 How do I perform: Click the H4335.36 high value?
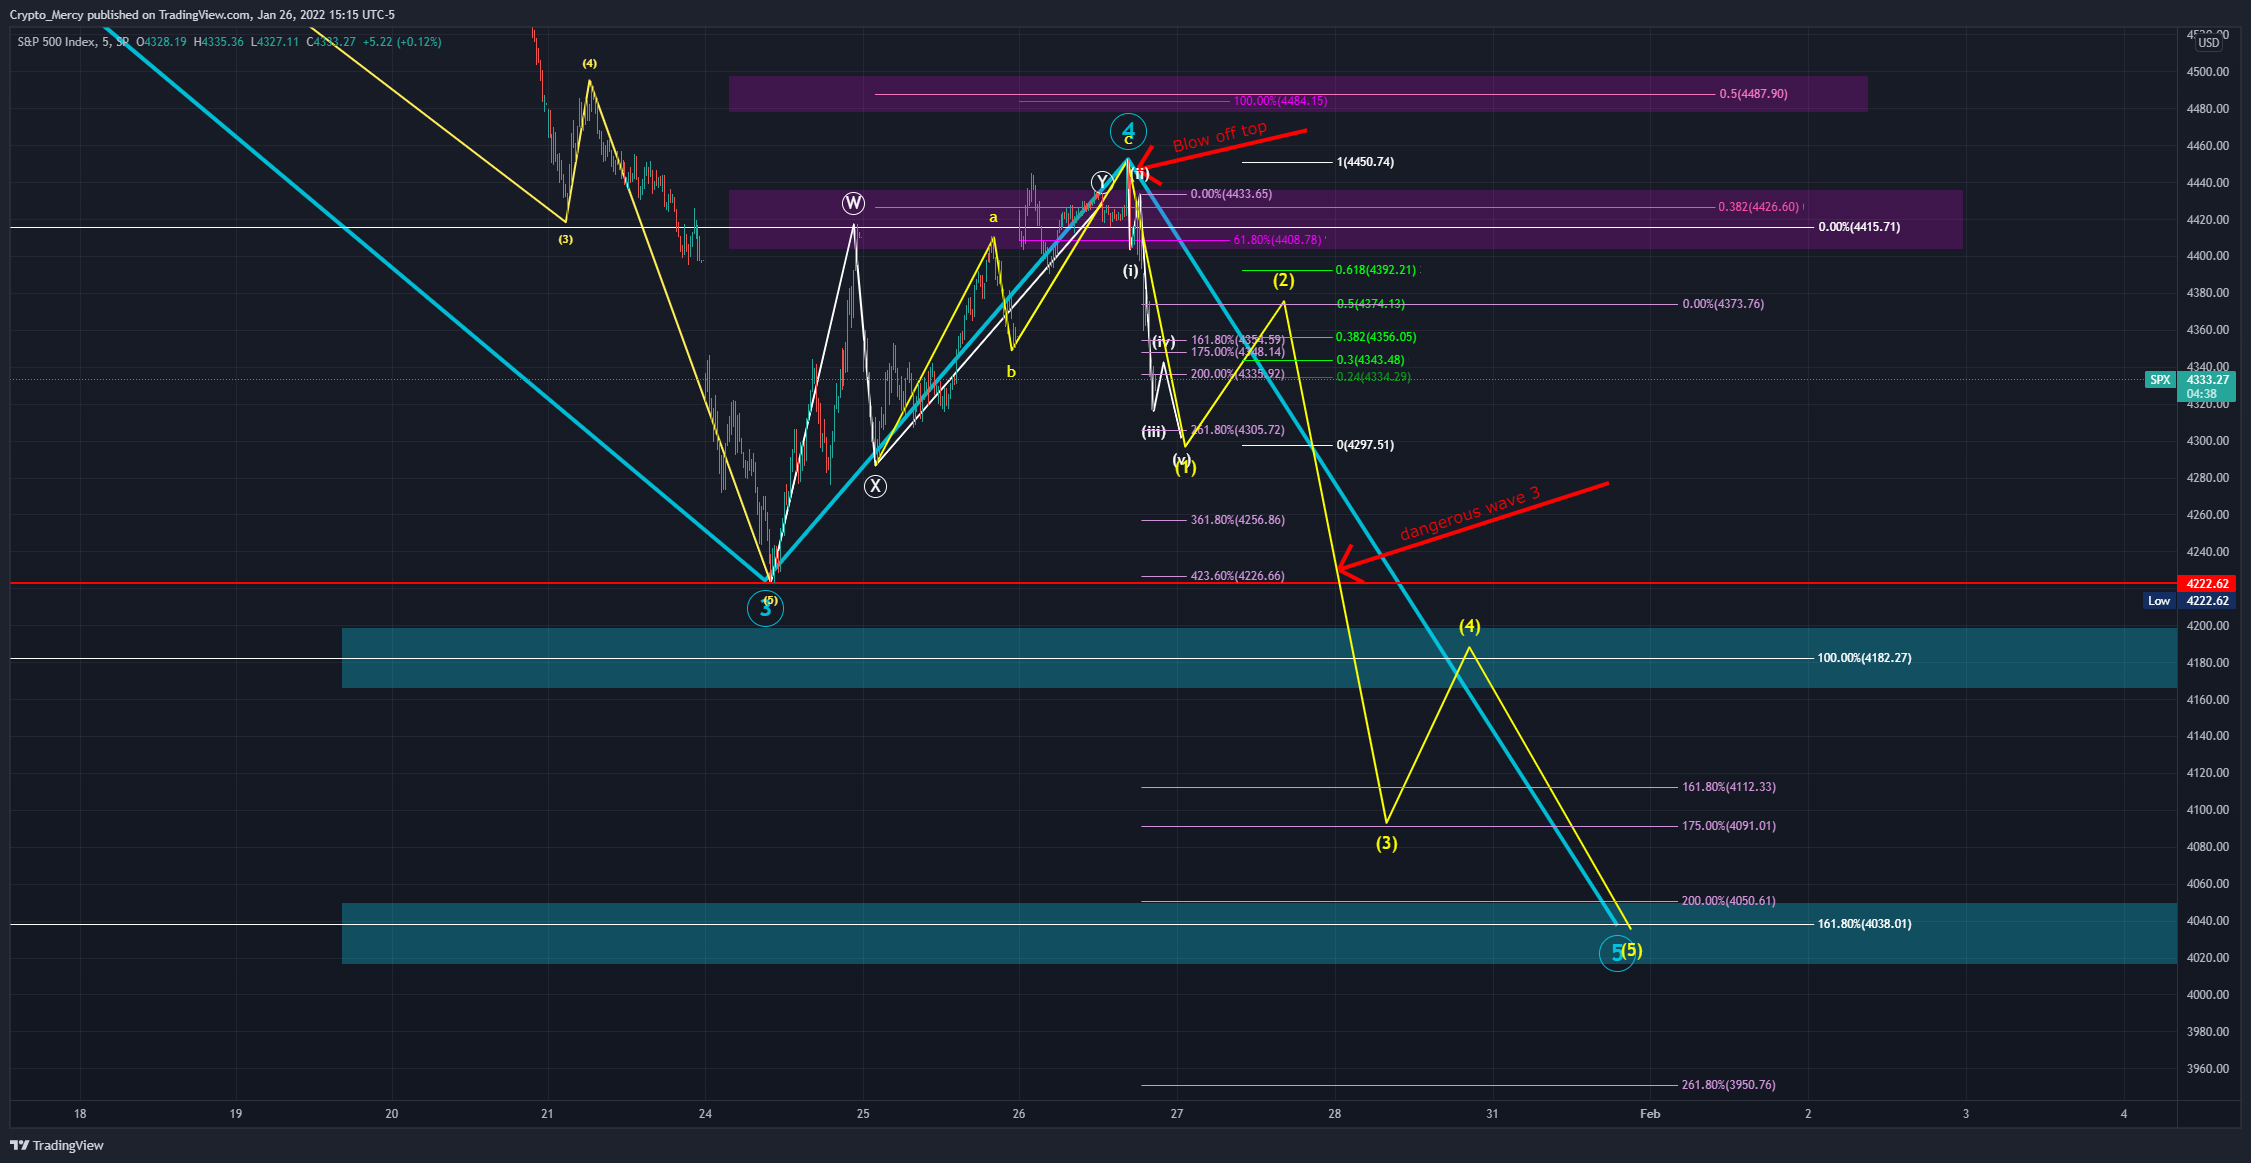point(219,42)
